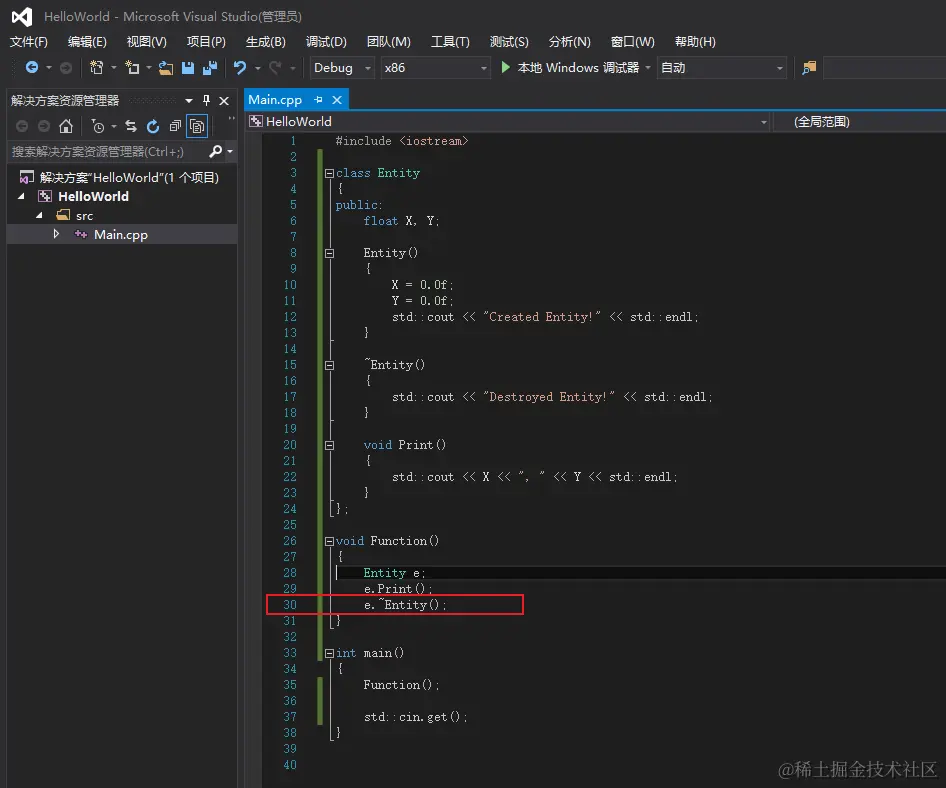Image resolution: width=946 pixels, height=788 pixels.
Task: Open the x86 platform dropdown
Action: pyautogui.click(x=436, y=68)
